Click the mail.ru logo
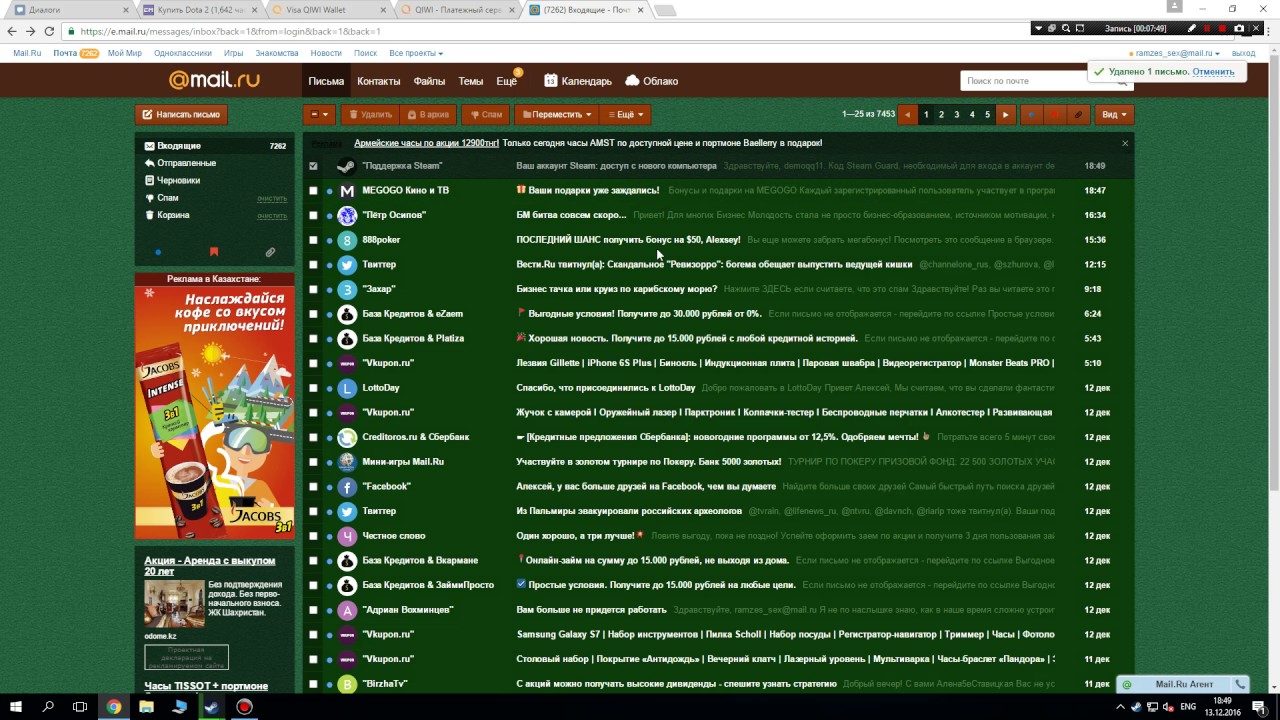The image size is (1280, 720). point(214,80)
